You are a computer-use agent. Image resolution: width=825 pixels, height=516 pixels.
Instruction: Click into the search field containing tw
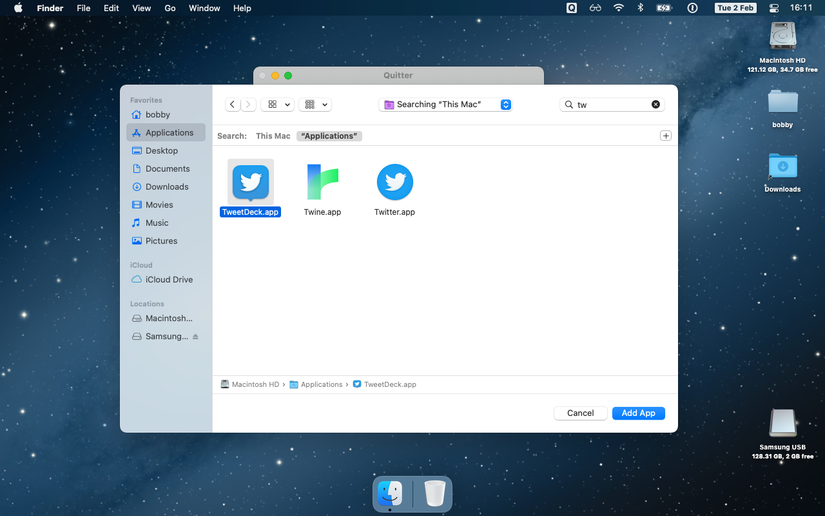pyautogui.click(x=610, y=104)
